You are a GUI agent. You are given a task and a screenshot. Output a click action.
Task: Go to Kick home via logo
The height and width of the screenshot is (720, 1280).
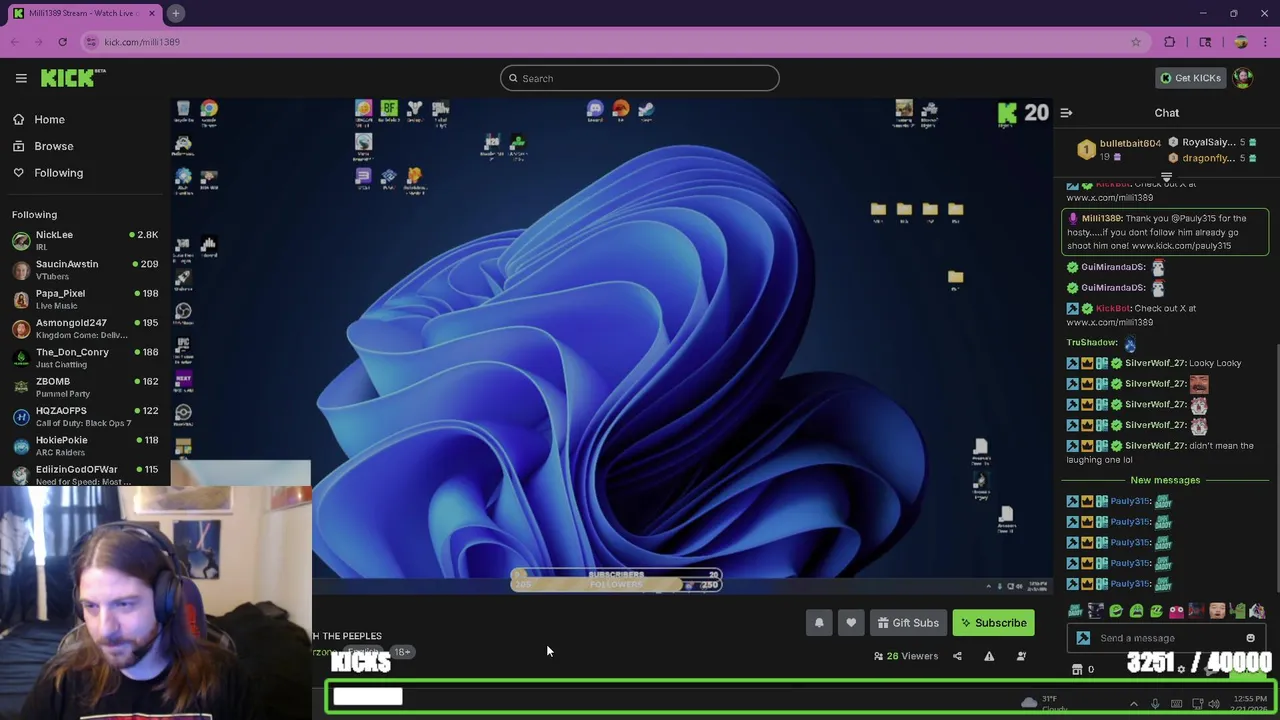coord(73,78)
